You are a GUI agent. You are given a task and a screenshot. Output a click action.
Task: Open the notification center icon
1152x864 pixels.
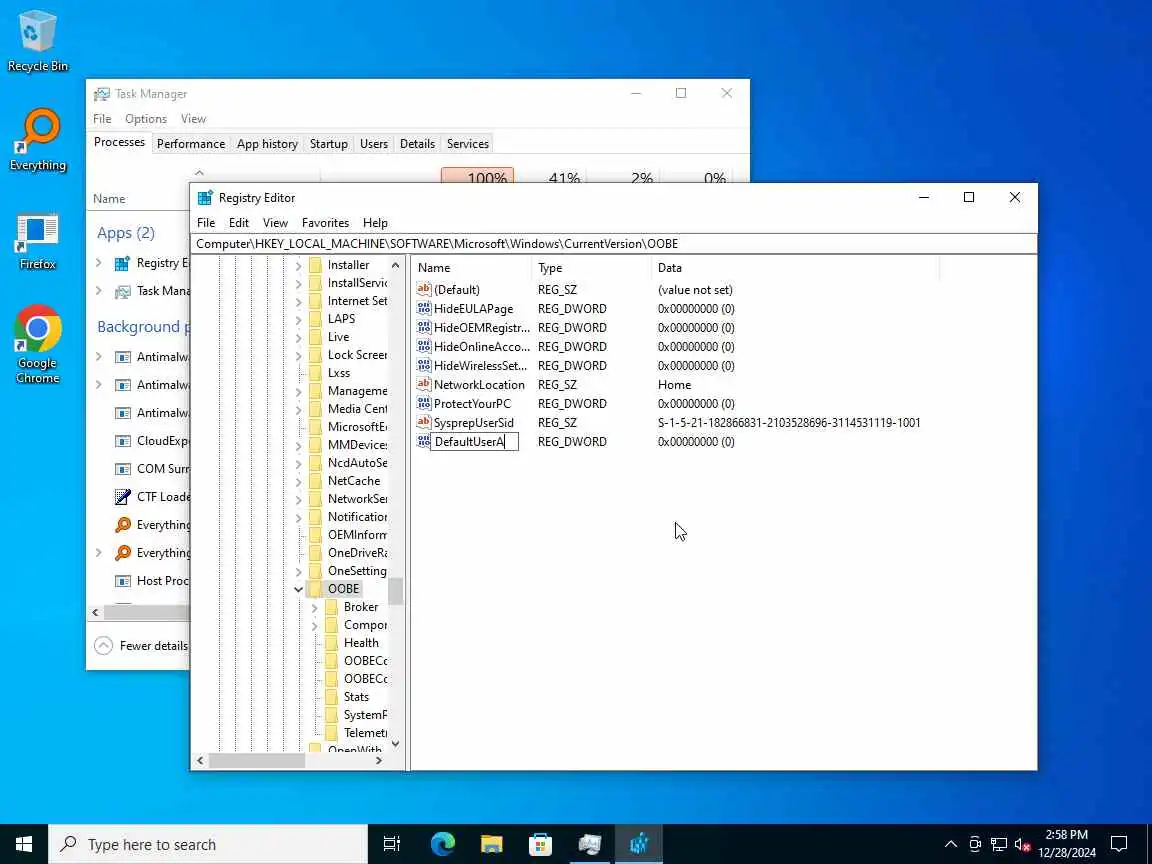coord(1119,844)
